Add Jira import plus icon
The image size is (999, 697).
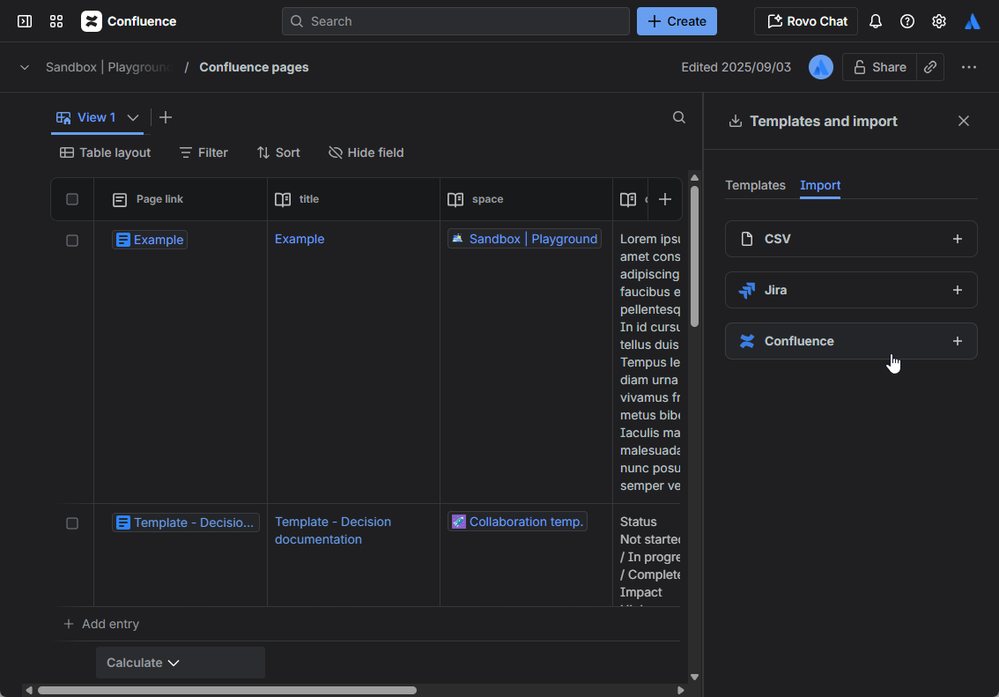coord(957,290)
